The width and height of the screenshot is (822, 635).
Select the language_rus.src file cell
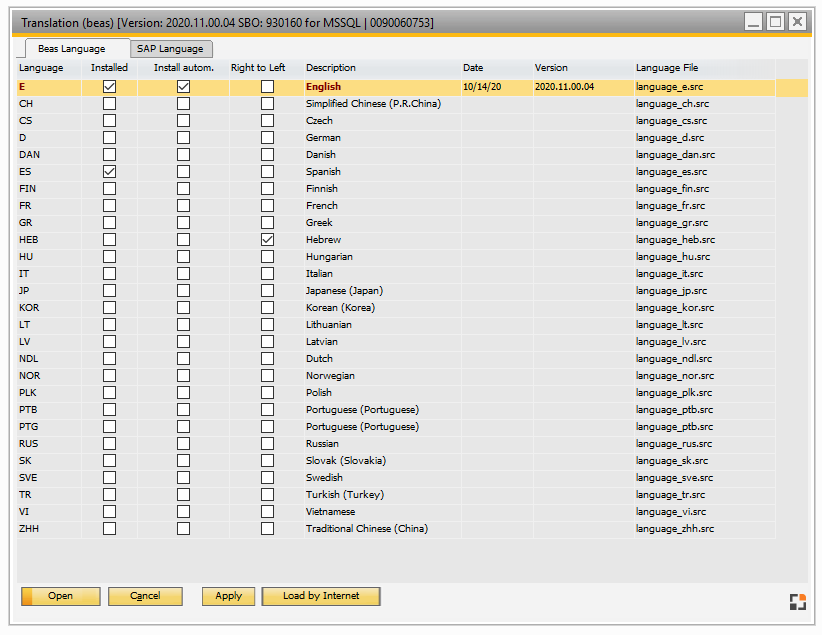pyautogui.click(x=674, y=444)
